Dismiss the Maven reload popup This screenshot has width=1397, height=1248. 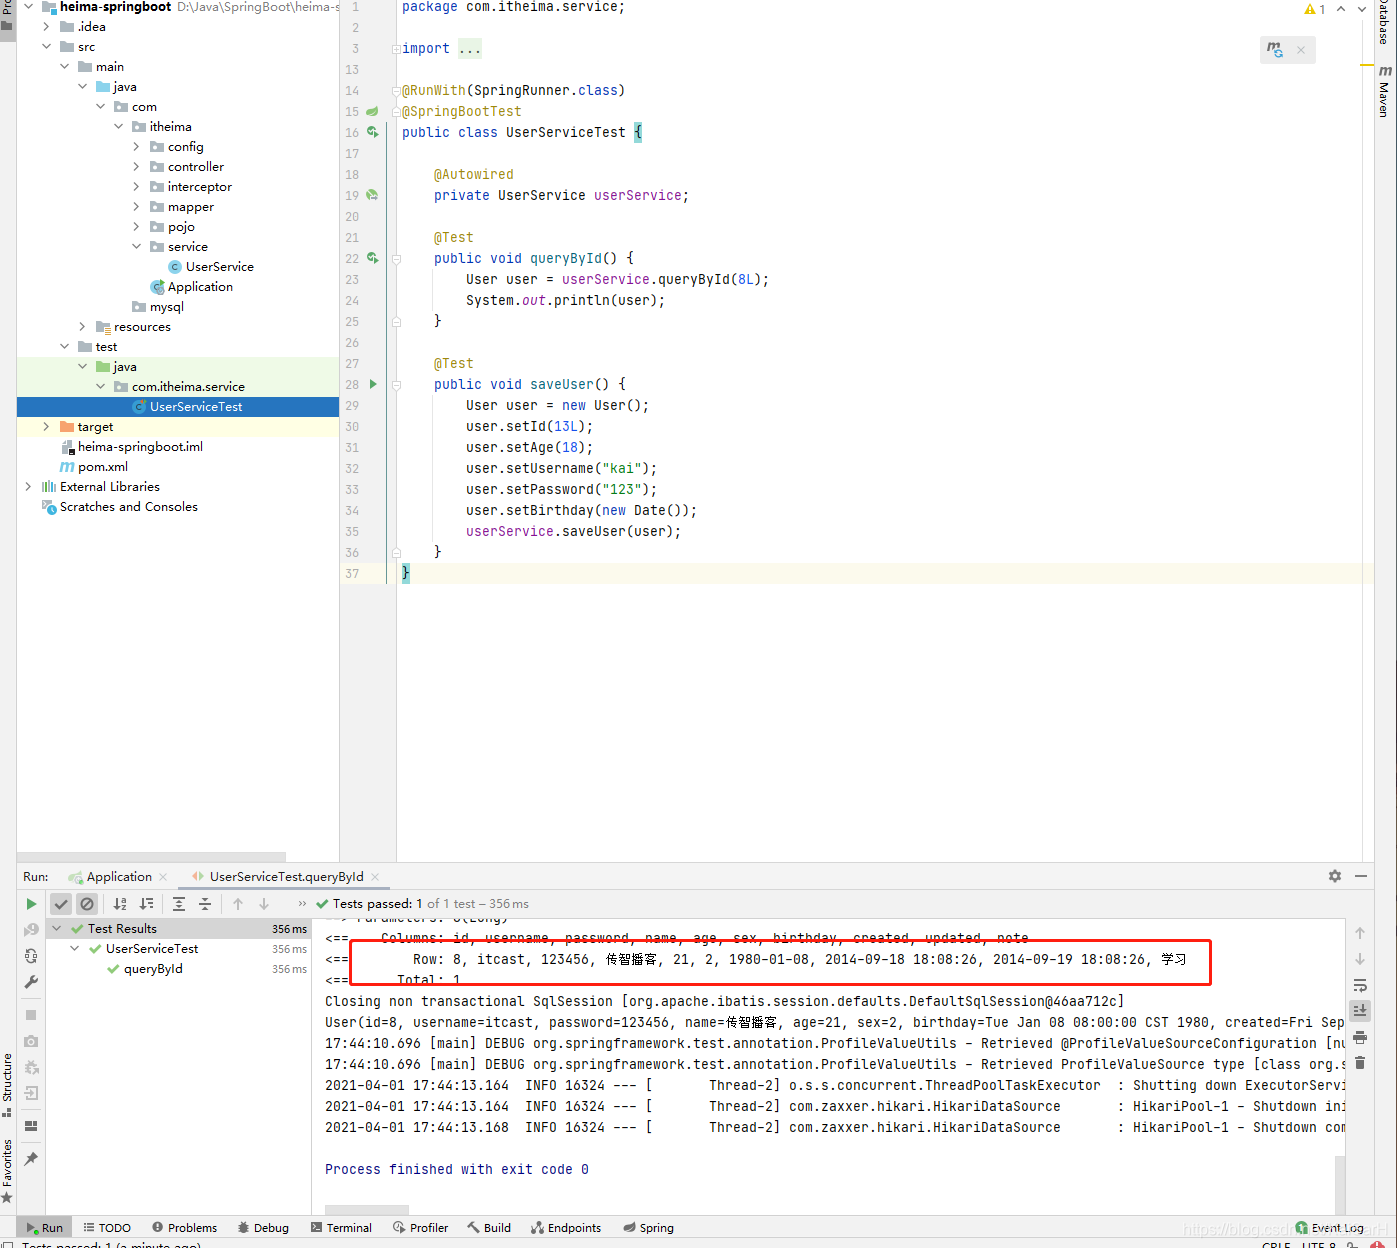pyautogui.click(x=1301, y=50)
